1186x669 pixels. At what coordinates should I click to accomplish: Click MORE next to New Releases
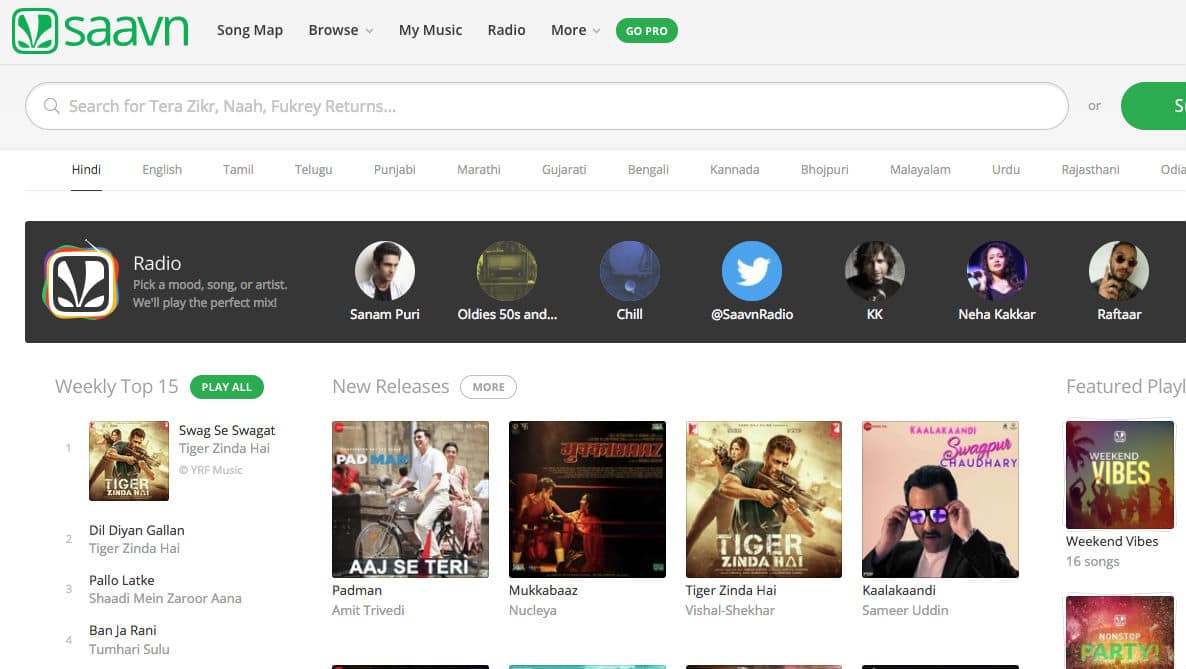489,387
